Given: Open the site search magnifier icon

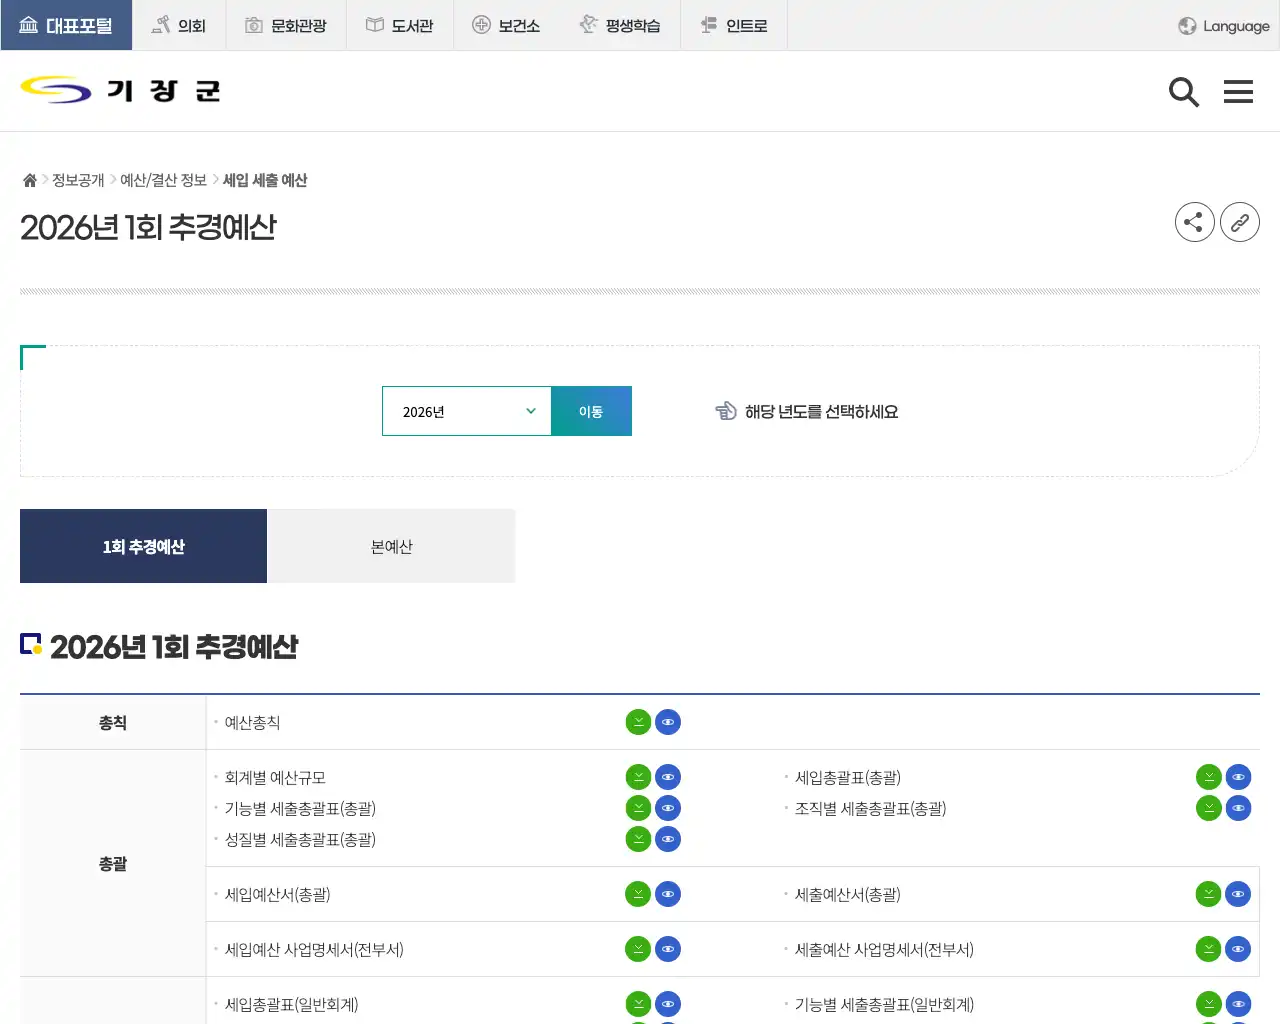Looking at the screenshot, I should click(1184, 91).
